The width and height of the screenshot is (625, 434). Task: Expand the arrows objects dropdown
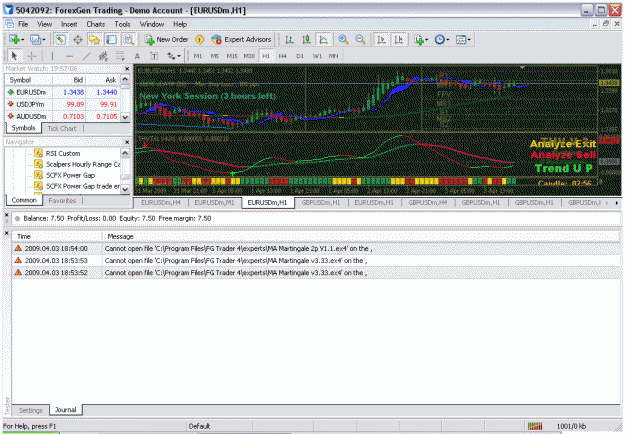click(179, 57)
